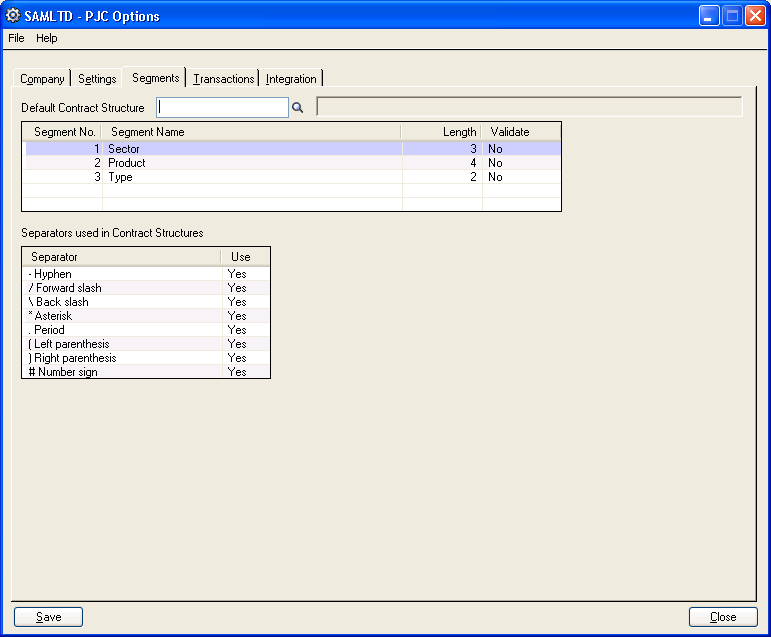Screen dimensions: 771x637
Task: Switch to the Settings tab
Action: tap(97, 79)
